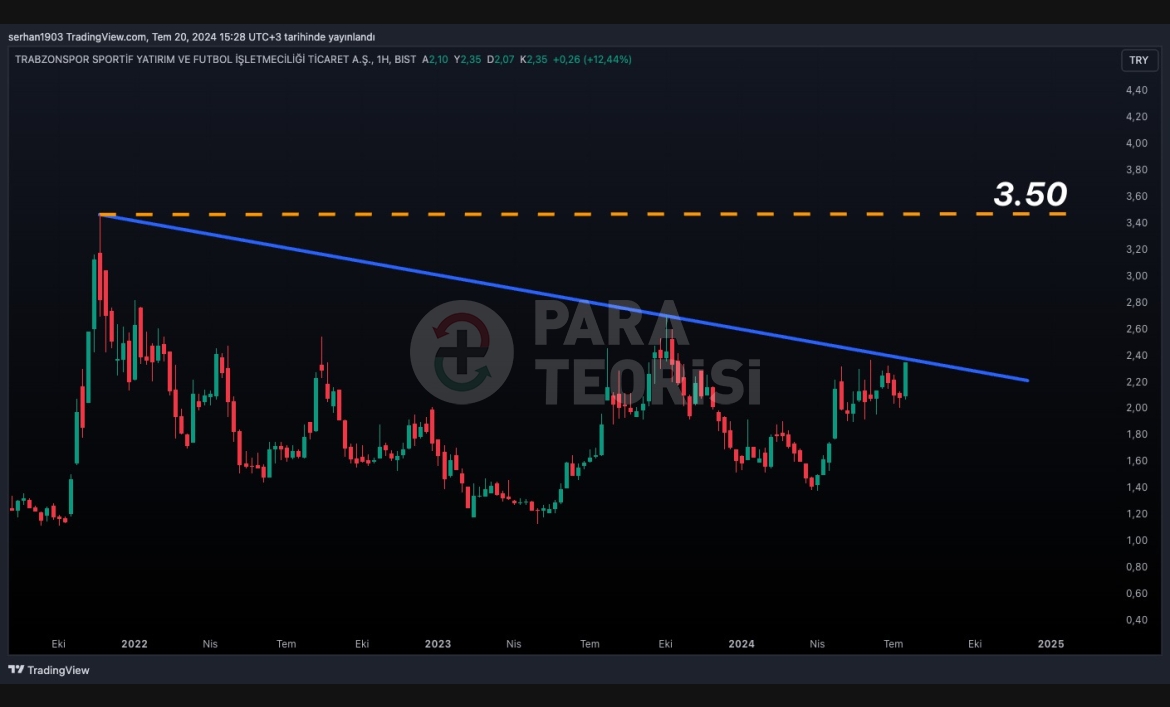Click the 4,20 price axis label
The image size is (1170, 707).
pos(1136,116)
